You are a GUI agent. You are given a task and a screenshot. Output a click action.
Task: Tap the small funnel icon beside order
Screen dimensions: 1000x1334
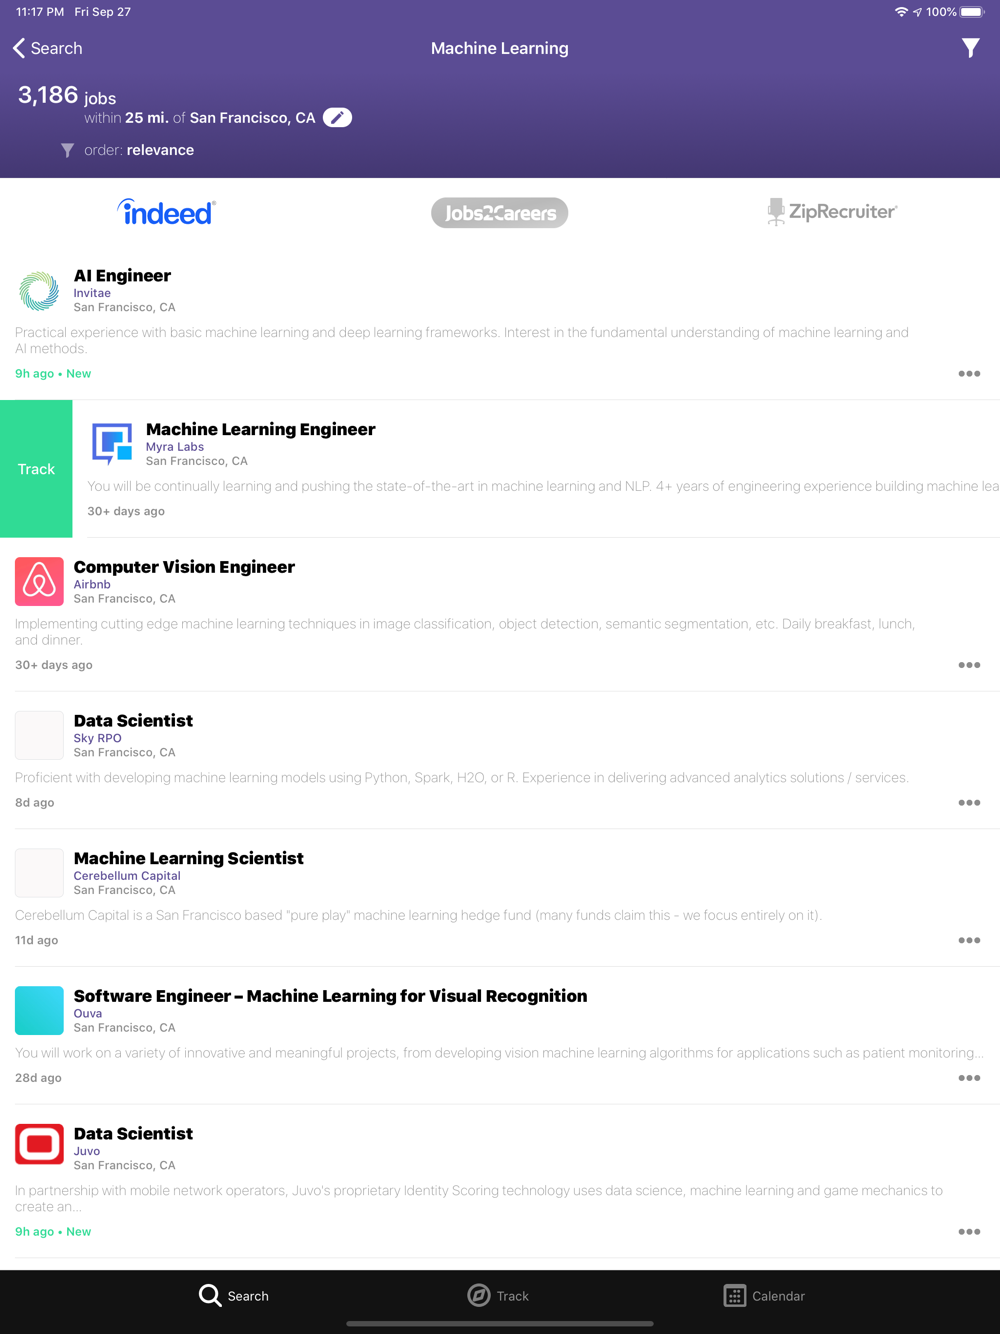(x=67, y=150)
